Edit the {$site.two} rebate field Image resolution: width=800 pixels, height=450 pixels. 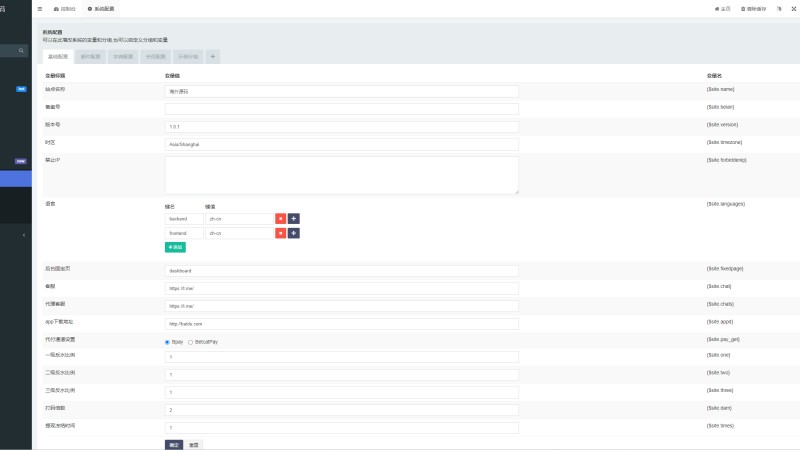[x=342, y=375]
